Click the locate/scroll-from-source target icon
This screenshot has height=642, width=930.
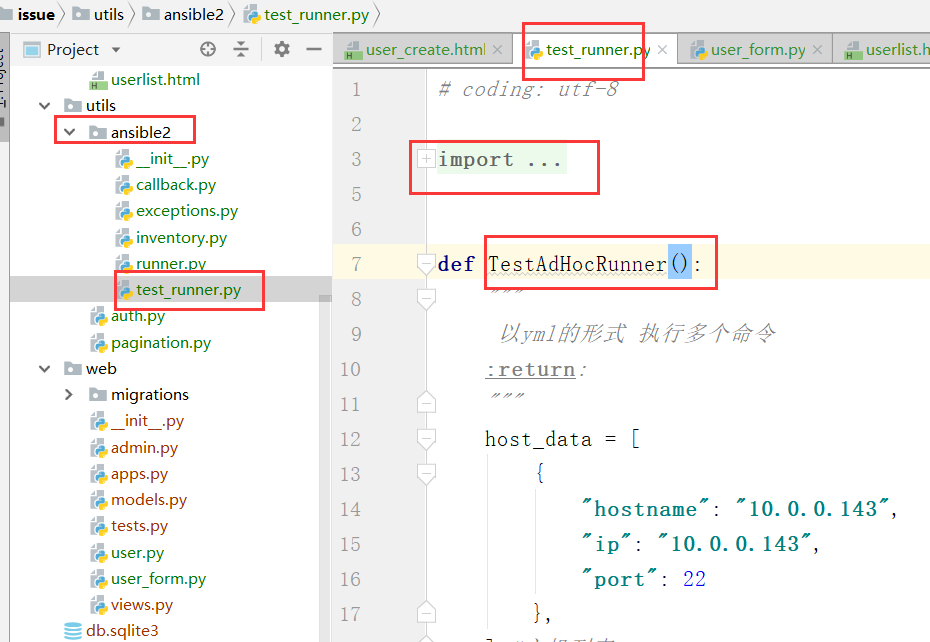[208, 49]
